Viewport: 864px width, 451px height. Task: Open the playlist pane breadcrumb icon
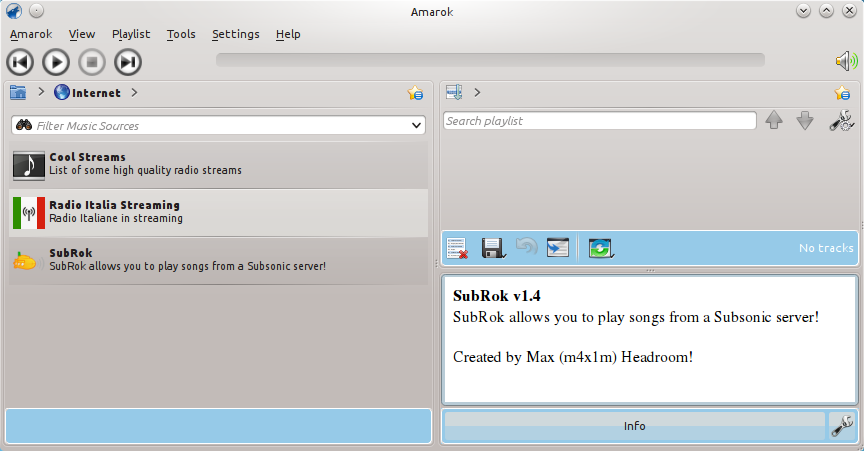click(454, 92)
